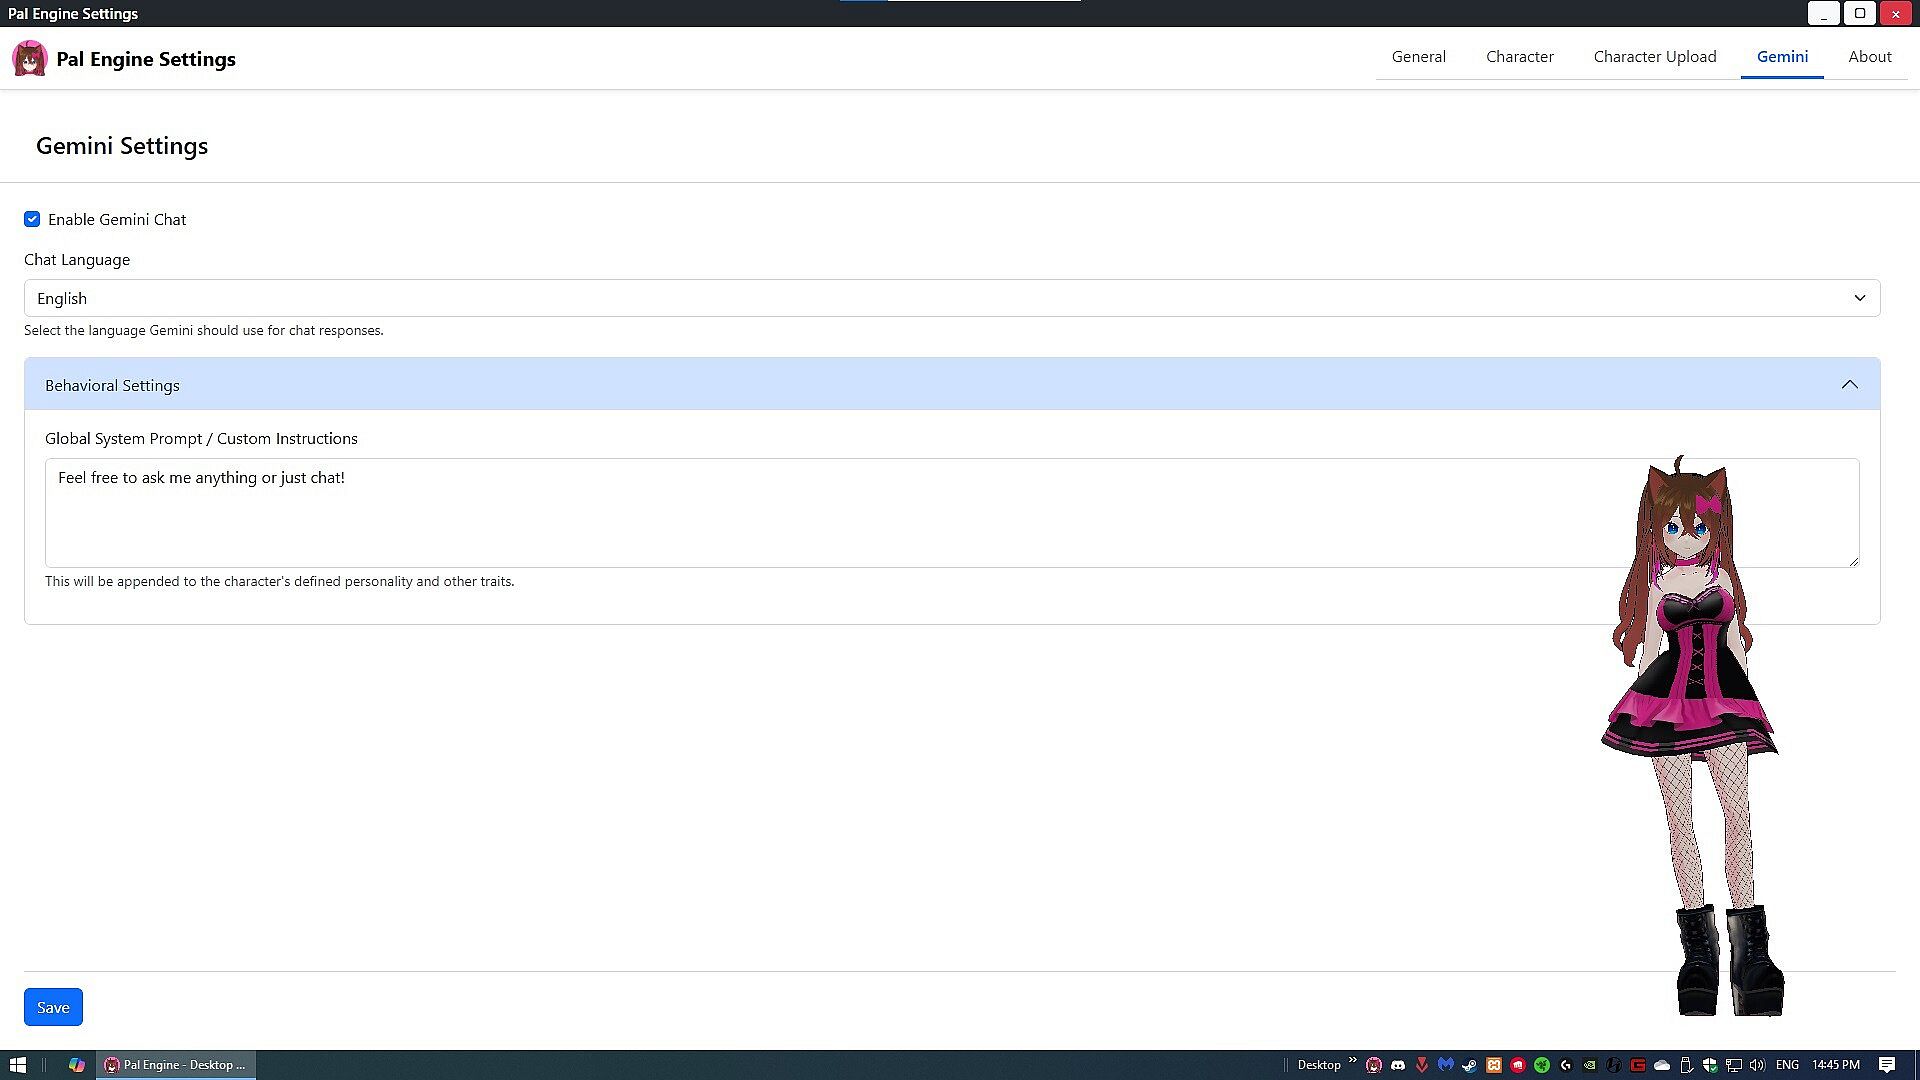This screenshot has height=1080, width=1920.
Task: Go to the About tab
Action: click(1869, 57)
